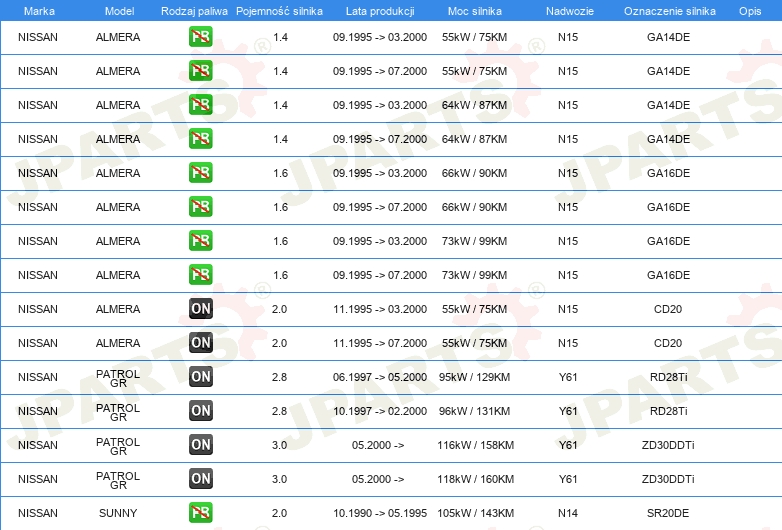Screen dimensions: 782x530
Task: Select 66kW / 90KM cell in 03.2000 row
Action: coord(474,173)
